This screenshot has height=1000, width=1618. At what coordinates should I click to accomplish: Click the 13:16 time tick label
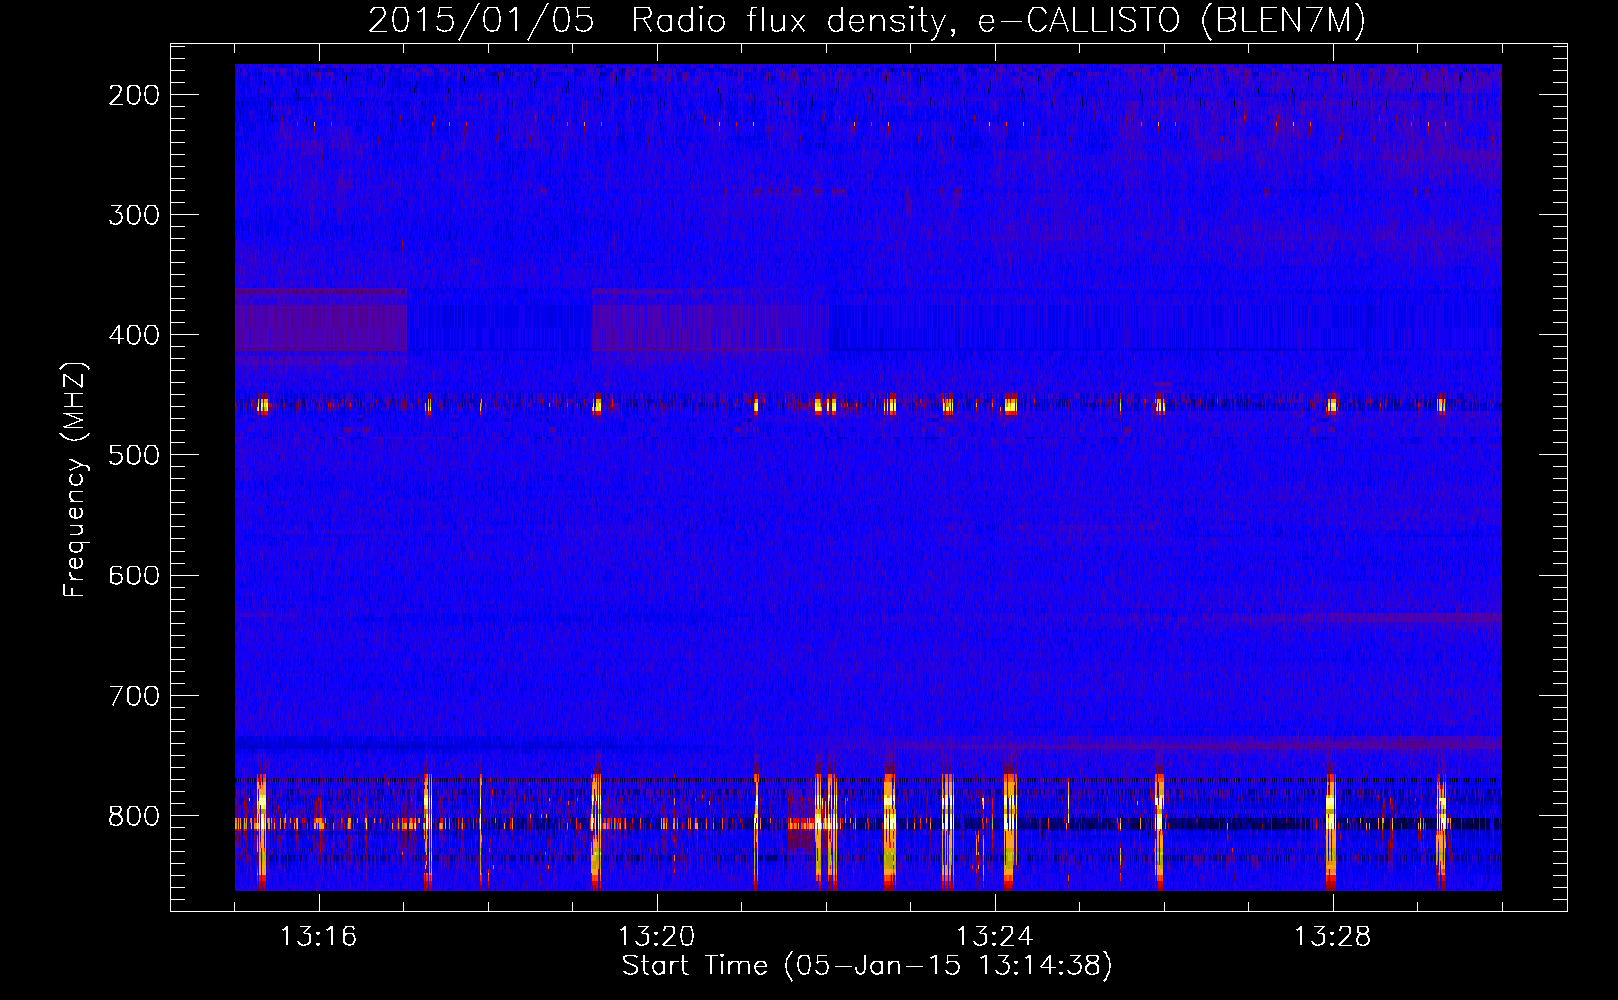tap(318, 937)
